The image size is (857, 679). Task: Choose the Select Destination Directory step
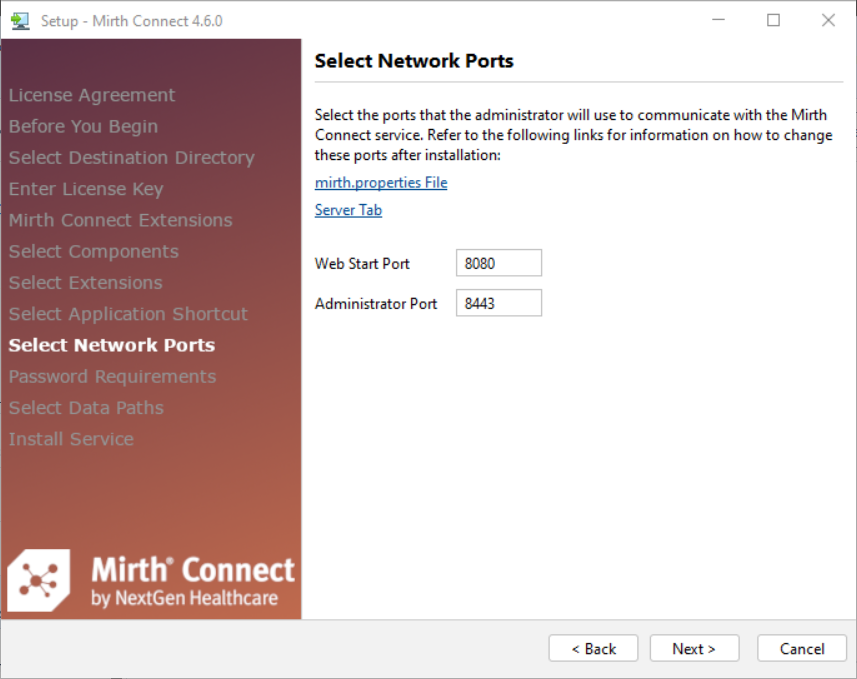[131, 158]
